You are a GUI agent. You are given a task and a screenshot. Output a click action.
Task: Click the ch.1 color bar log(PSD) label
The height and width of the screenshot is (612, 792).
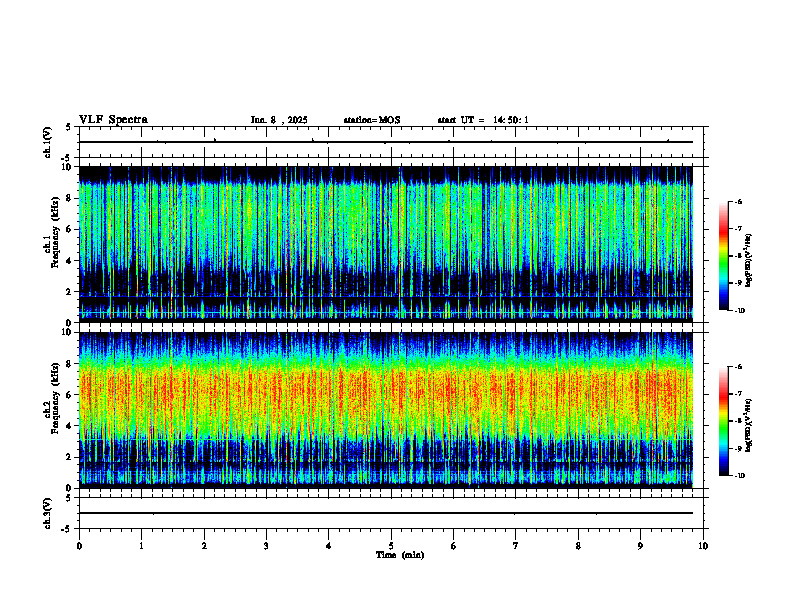(x=749, y=261)
